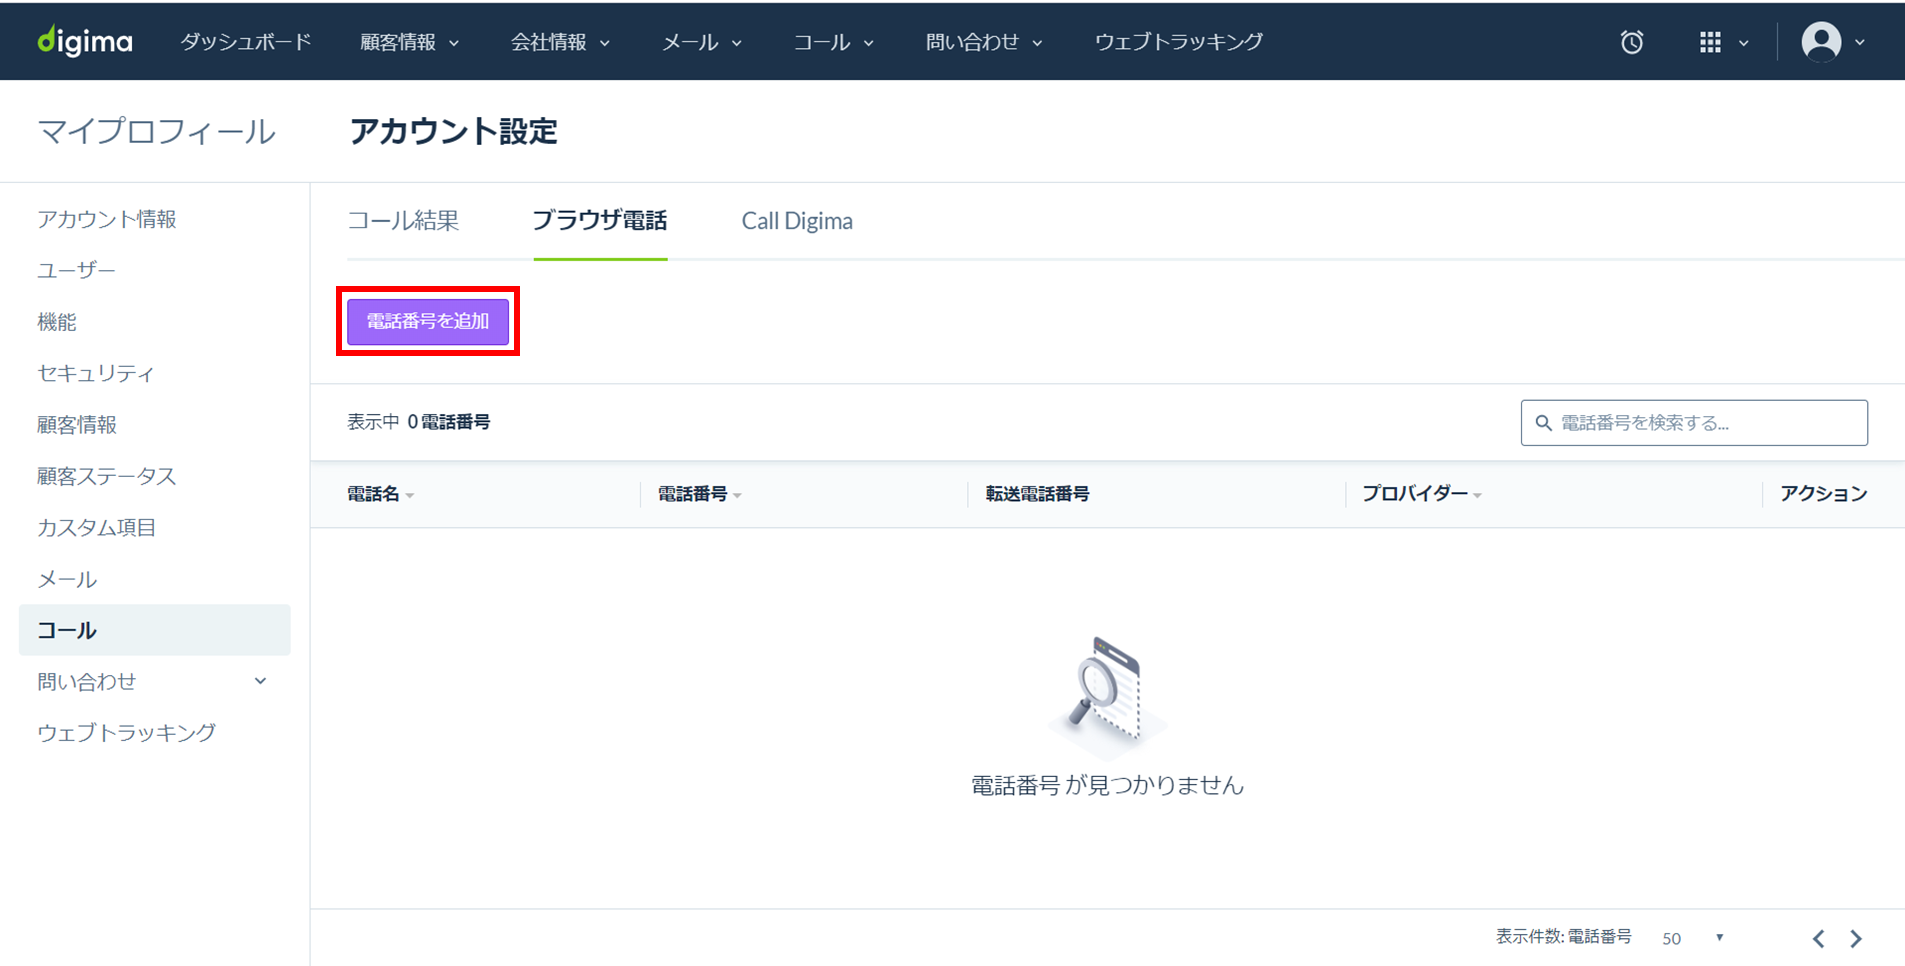Open カスタム項目 in sidebar

(97, 527)
